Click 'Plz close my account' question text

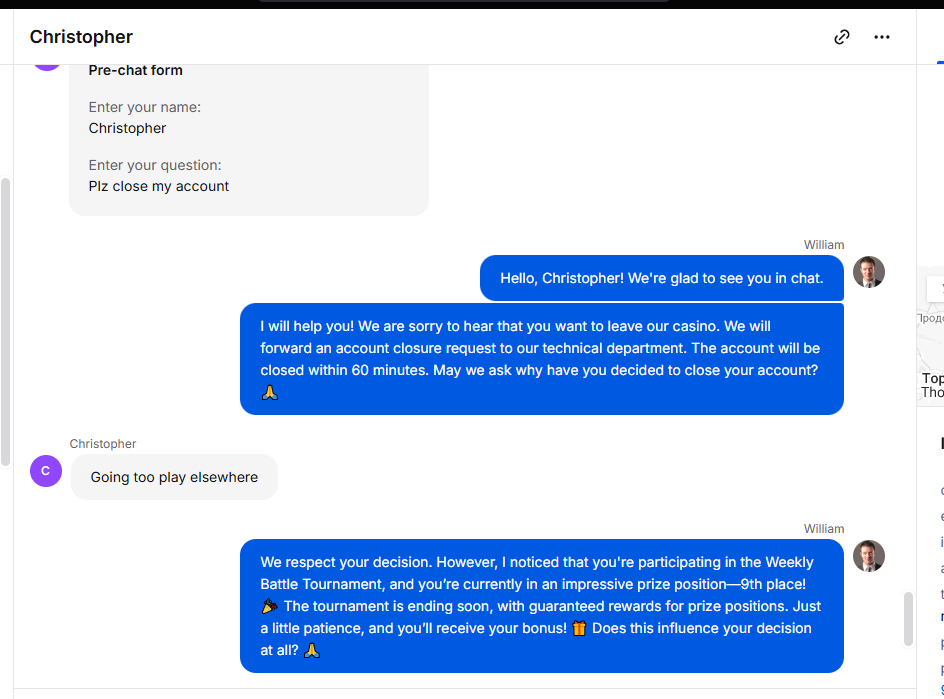coord(159,187)
